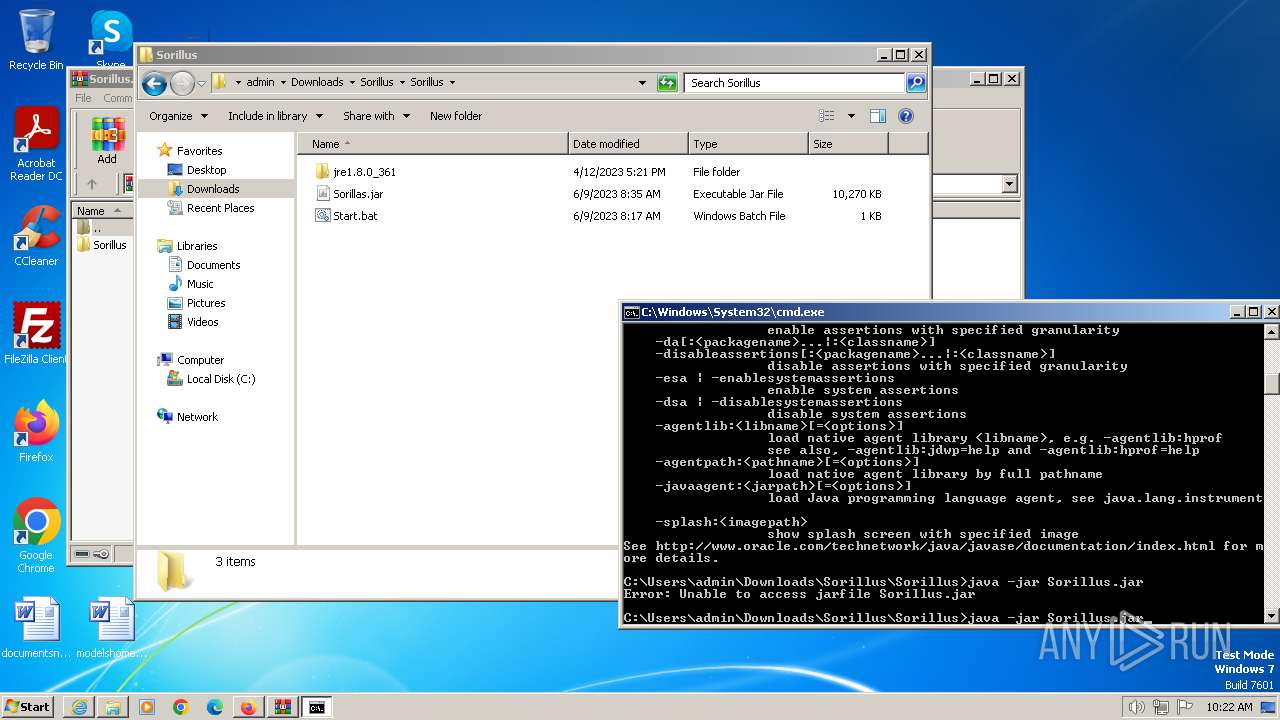This screenshot has width=1280, height=720.
Task: Open the Acrobat Reader DC shortcut
Action: [36, 145]
